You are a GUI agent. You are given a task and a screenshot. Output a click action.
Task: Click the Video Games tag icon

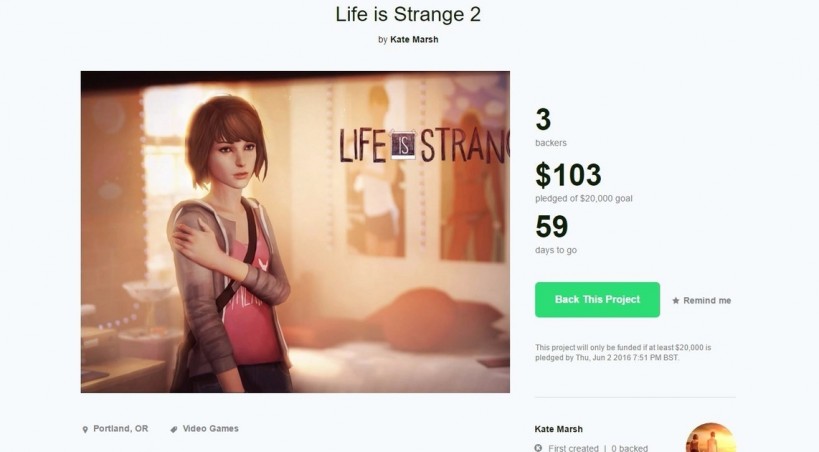coord(174,429)
